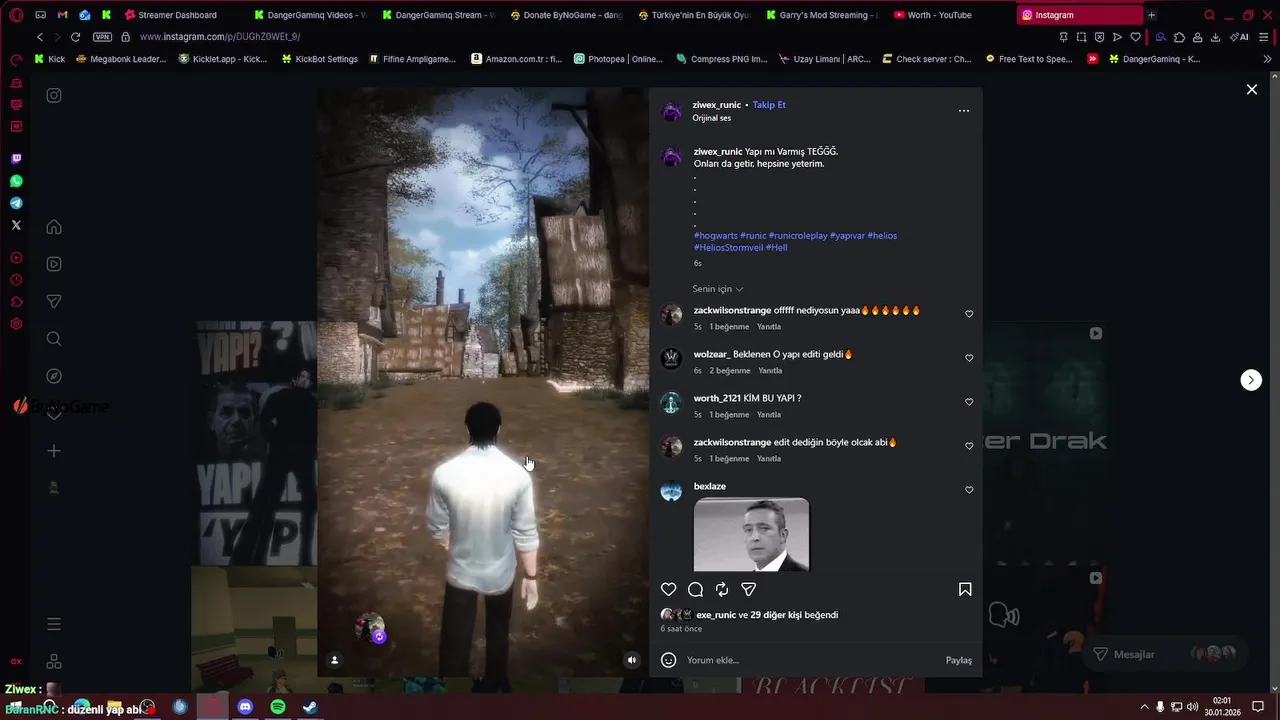Open Instagram logo in left sidebar
Image resolution: width=1280 pixels, height=720 pixels.
[54, 96]
